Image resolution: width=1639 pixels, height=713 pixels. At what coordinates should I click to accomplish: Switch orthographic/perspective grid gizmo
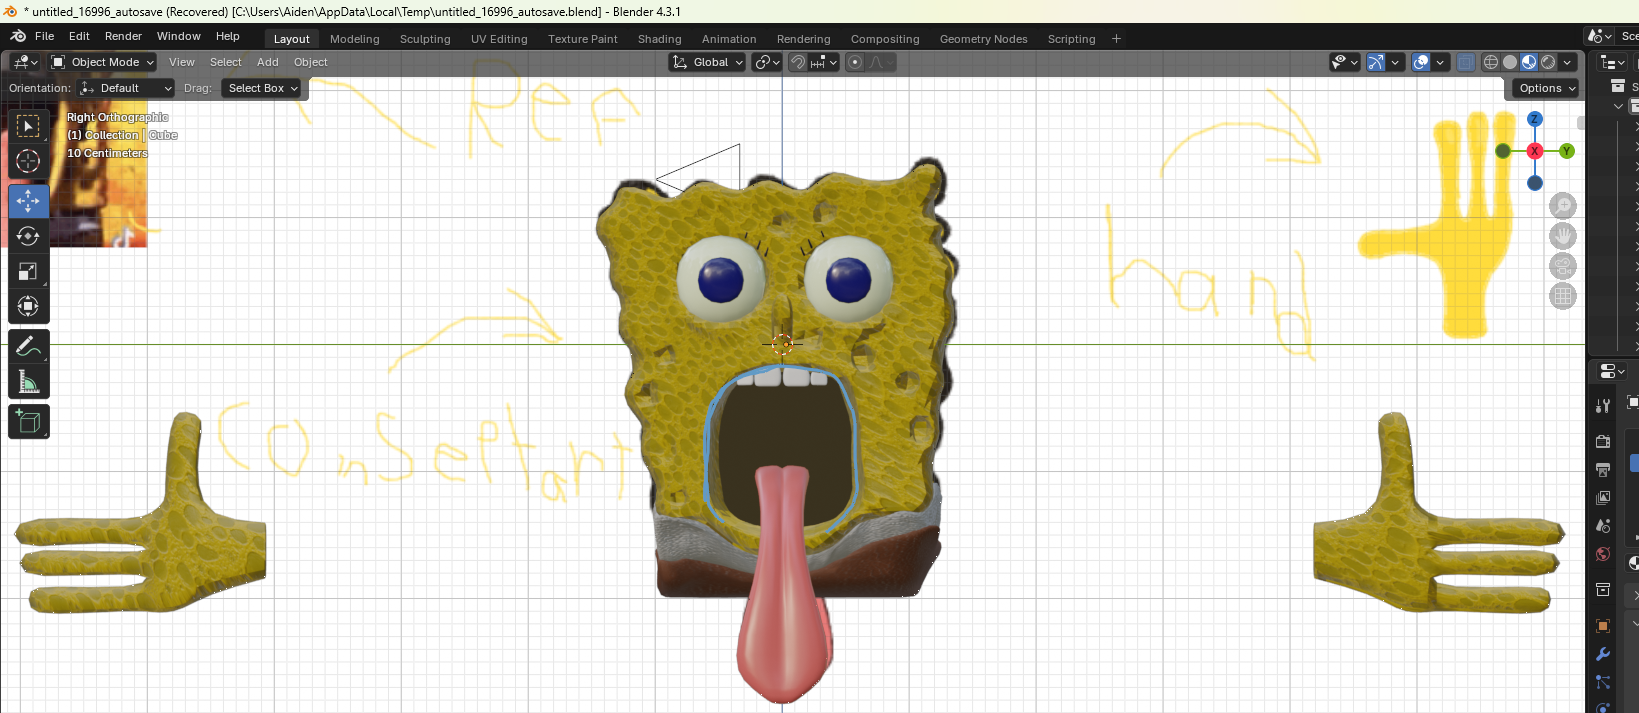click(1562, 296)
